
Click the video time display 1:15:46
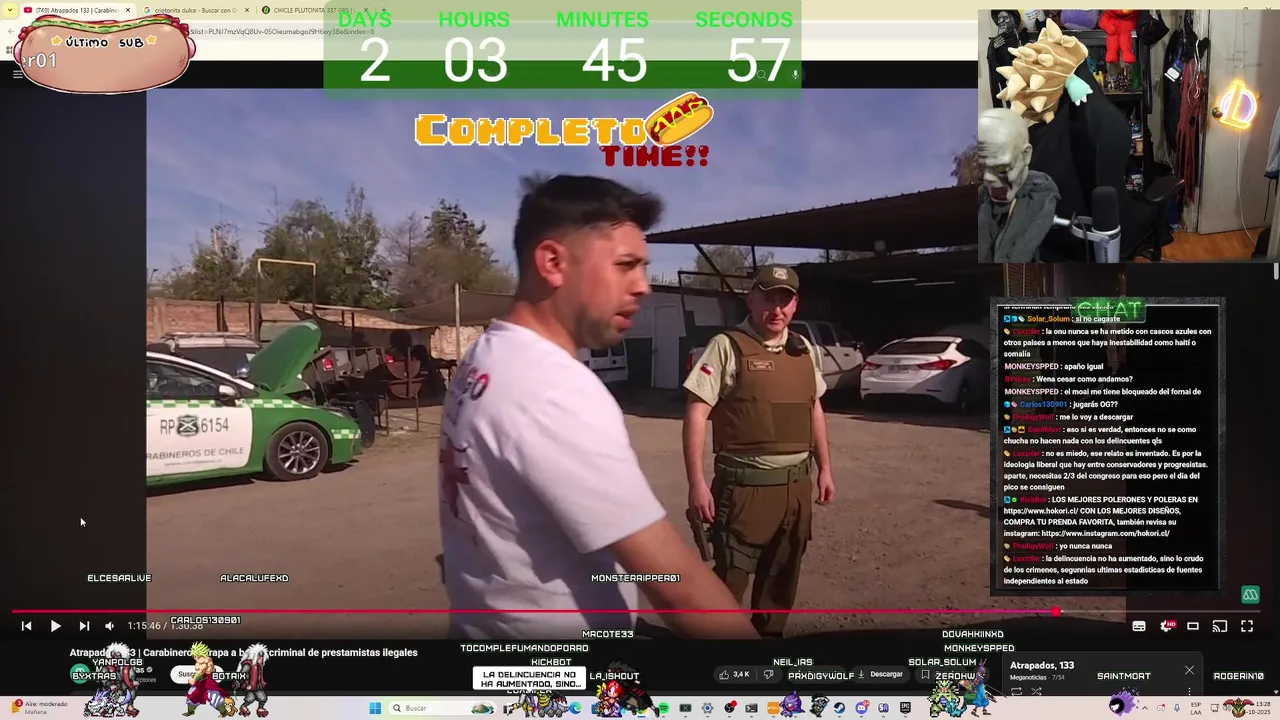[143, 626]
